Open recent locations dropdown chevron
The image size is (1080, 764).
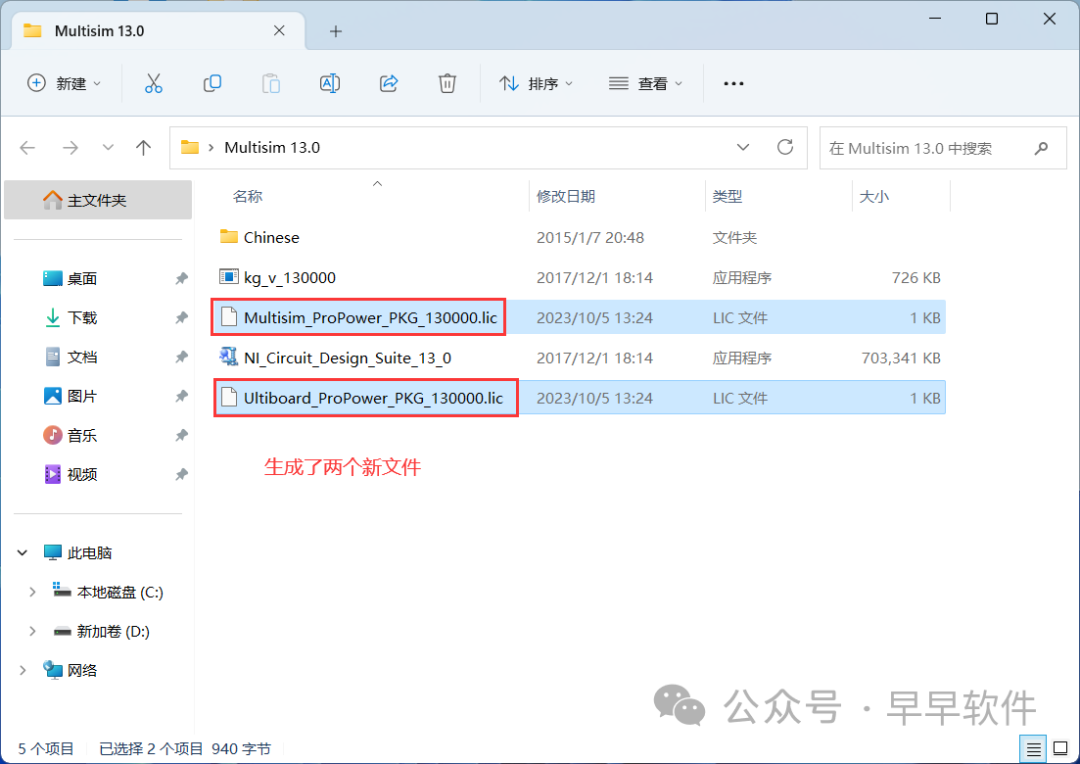[x=108, y=147]
